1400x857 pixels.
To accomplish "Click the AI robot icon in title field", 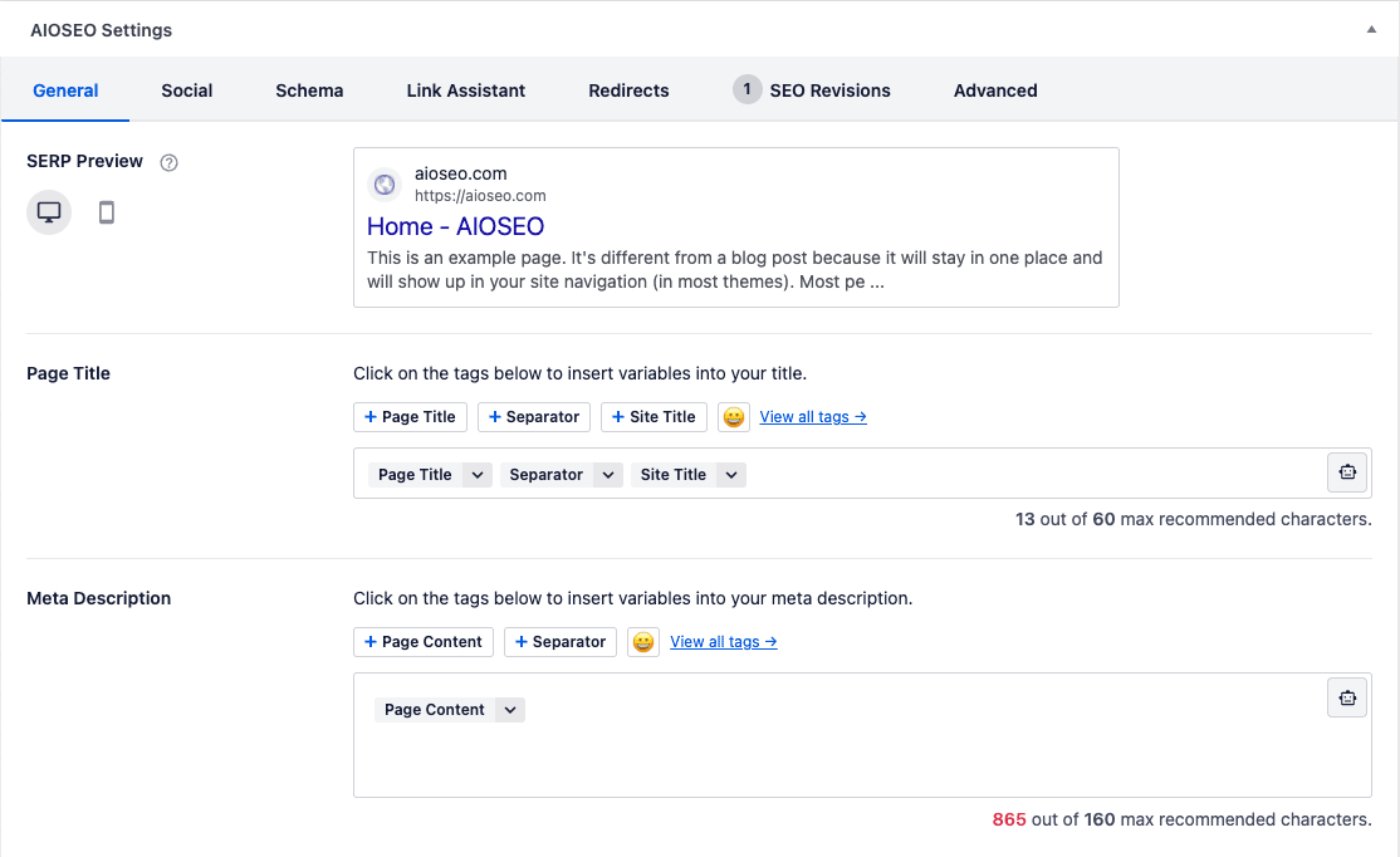I will point(1347,473).
